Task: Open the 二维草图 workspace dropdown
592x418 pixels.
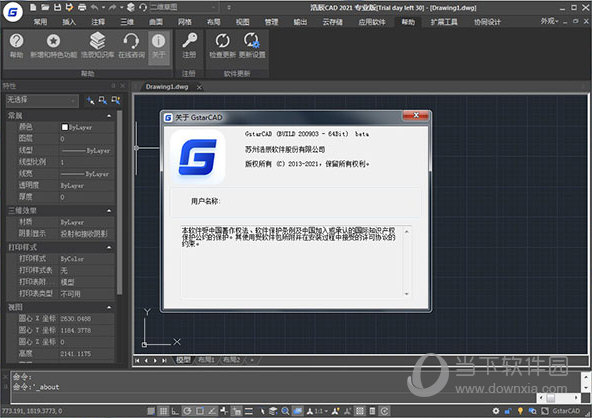Action: (184, 7)
